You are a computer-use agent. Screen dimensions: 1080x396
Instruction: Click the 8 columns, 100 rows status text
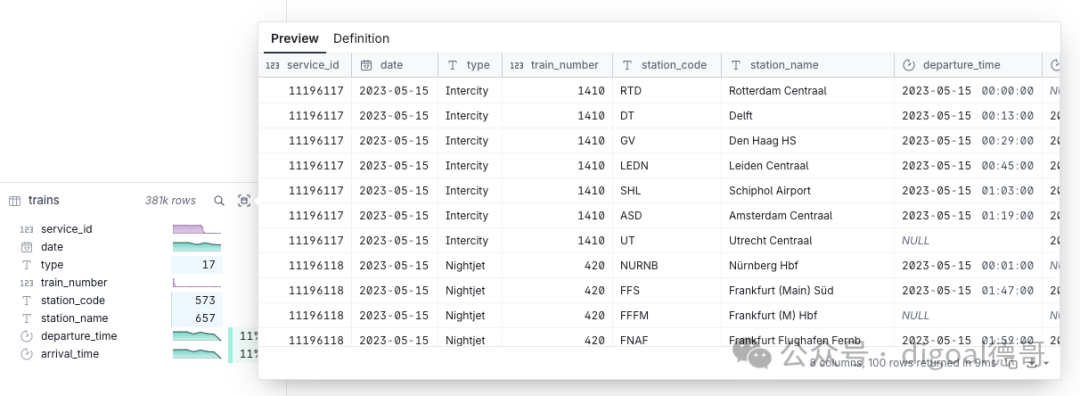point(902,362)
